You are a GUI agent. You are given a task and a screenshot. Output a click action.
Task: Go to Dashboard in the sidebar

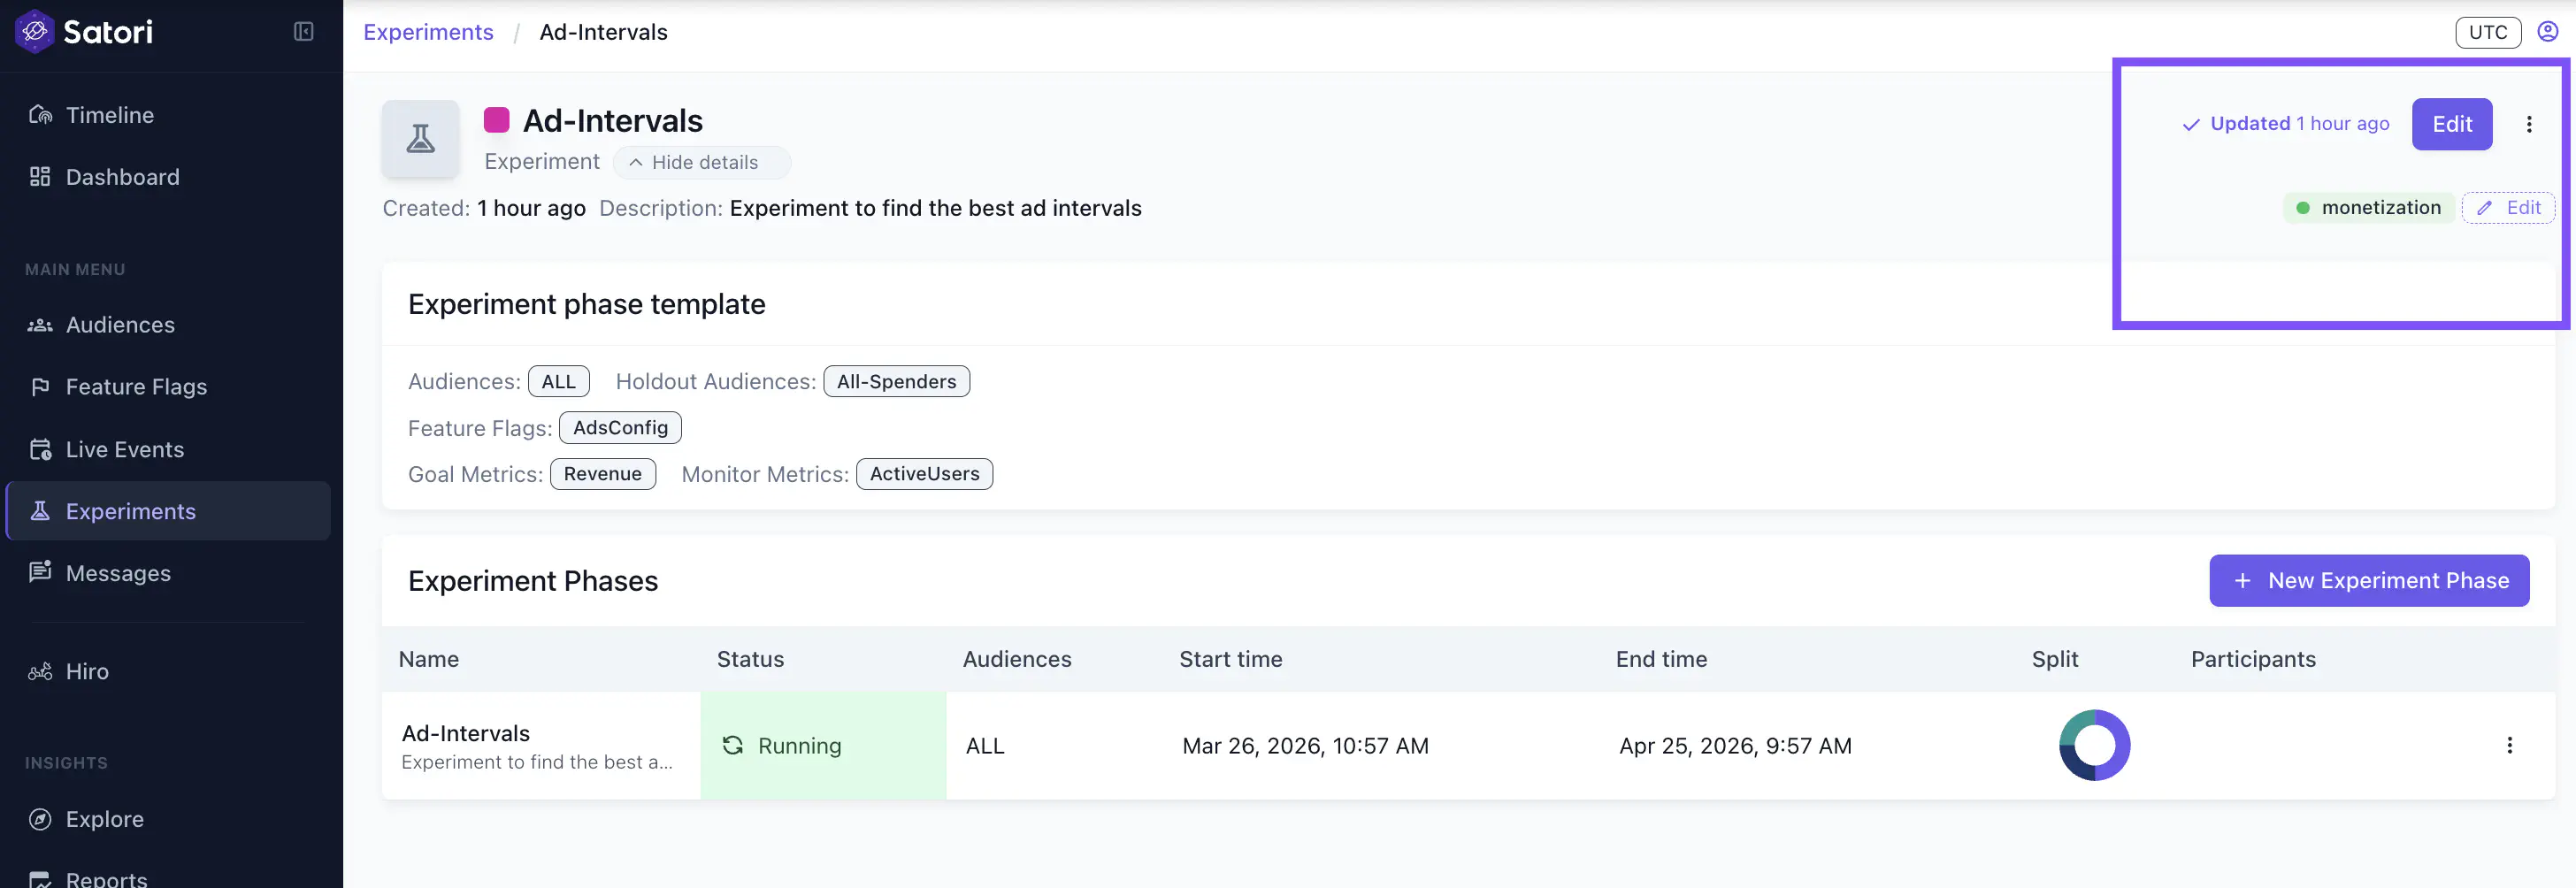pos(122,177)
